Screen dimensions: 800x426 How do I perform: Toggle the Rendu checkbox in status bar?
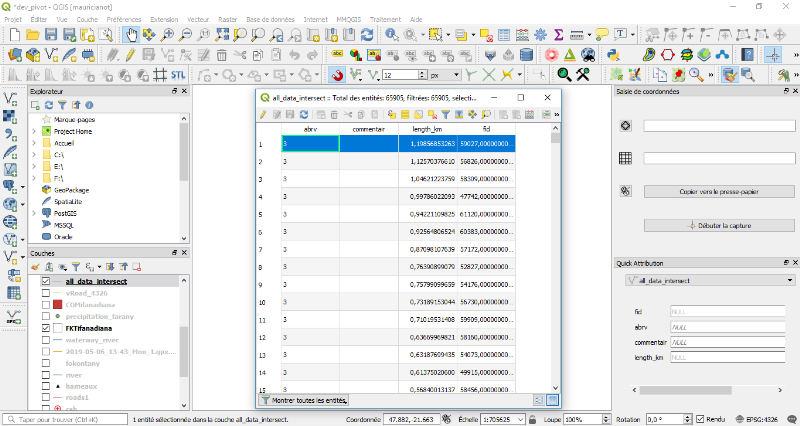coord(700,419)
